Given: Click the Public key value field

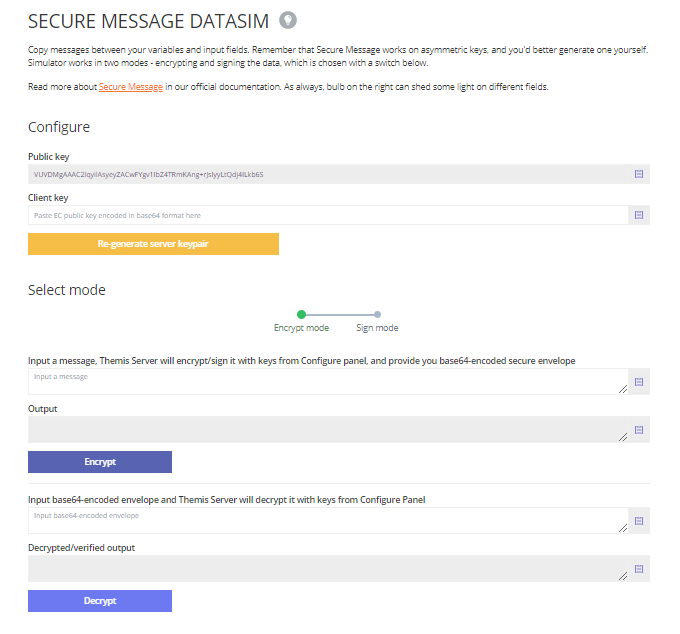Looking at the screenshot, I should 328,174.
